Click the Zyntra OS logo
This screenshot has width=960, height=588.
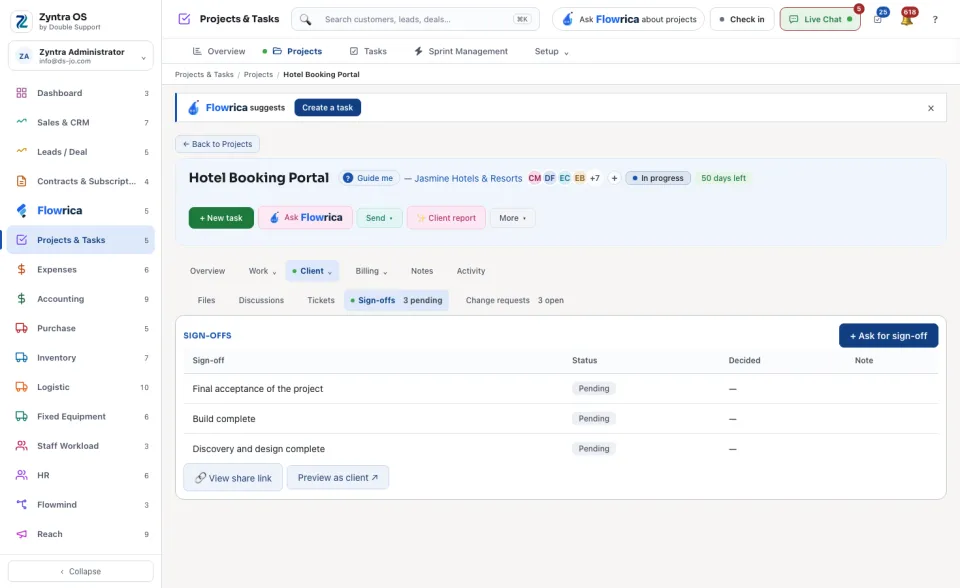pos(21,21)
